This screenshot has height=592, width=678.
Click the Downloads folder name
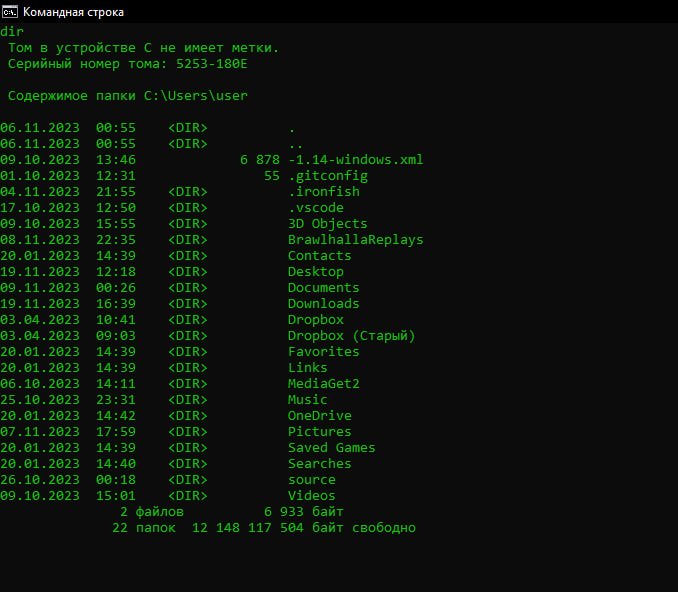pyautogui.click(x=323, y=304)
